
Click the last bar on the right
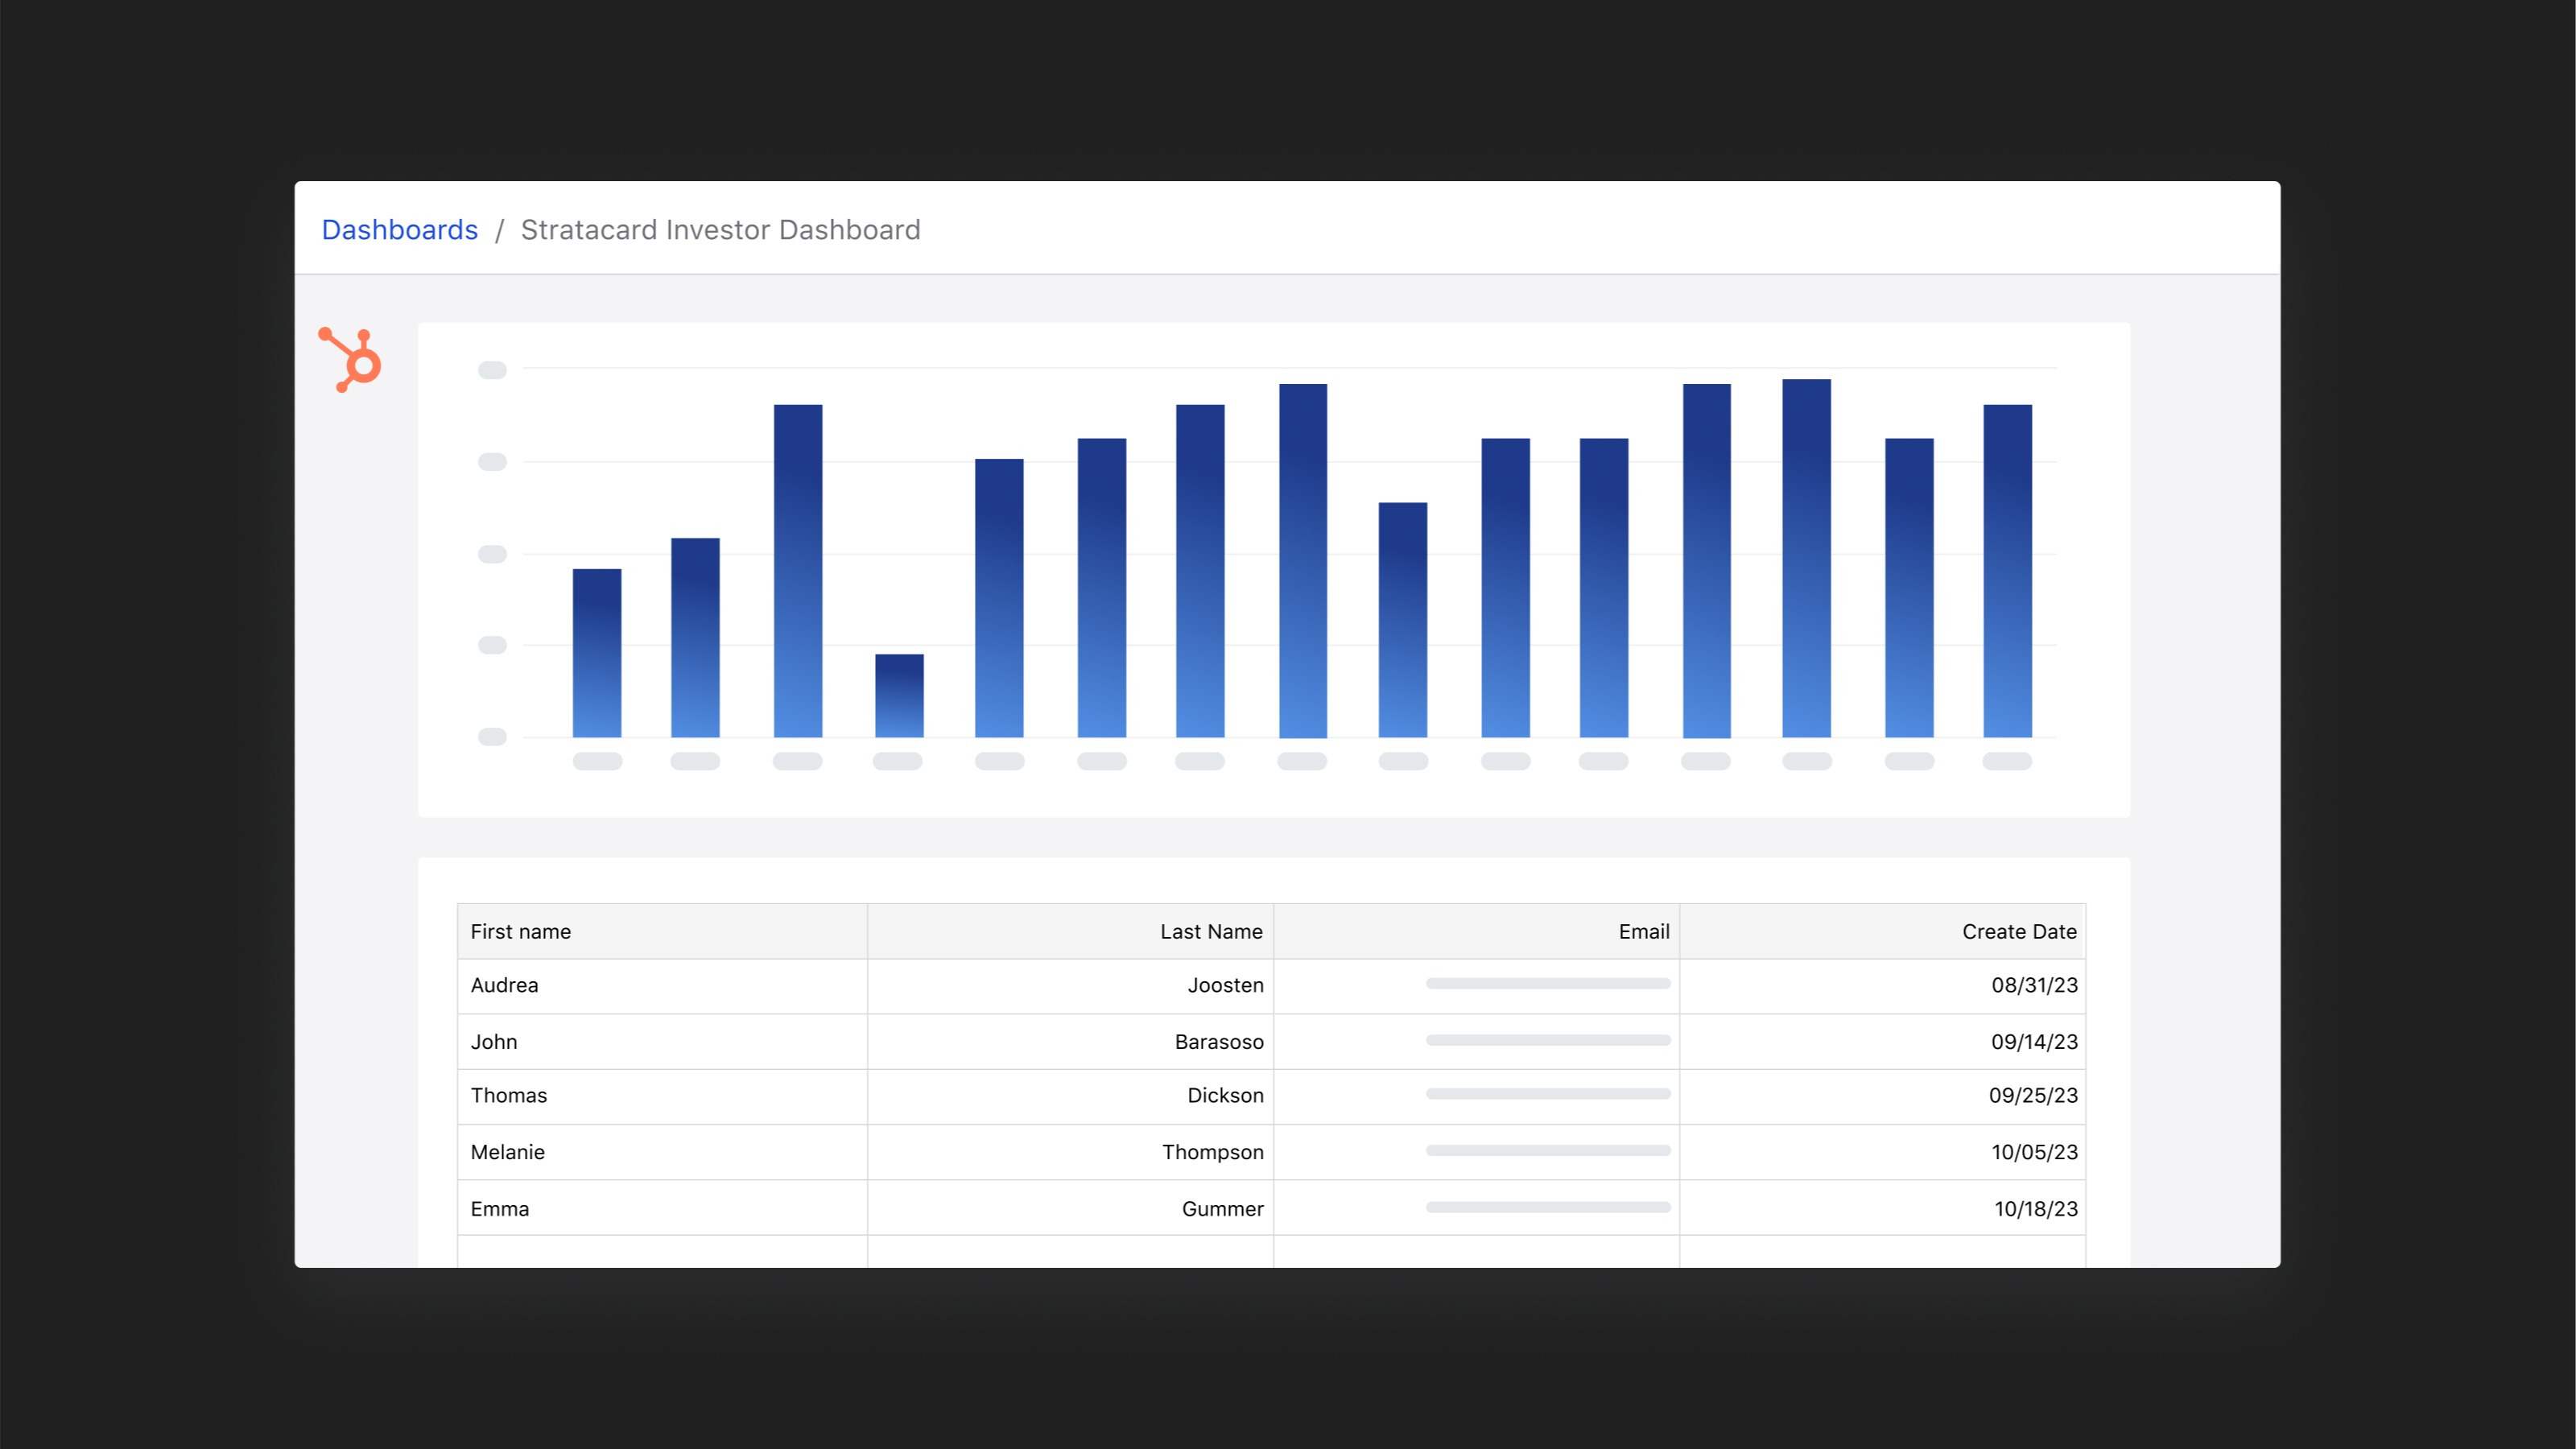pyautogui.click(x=2006, y=570)
